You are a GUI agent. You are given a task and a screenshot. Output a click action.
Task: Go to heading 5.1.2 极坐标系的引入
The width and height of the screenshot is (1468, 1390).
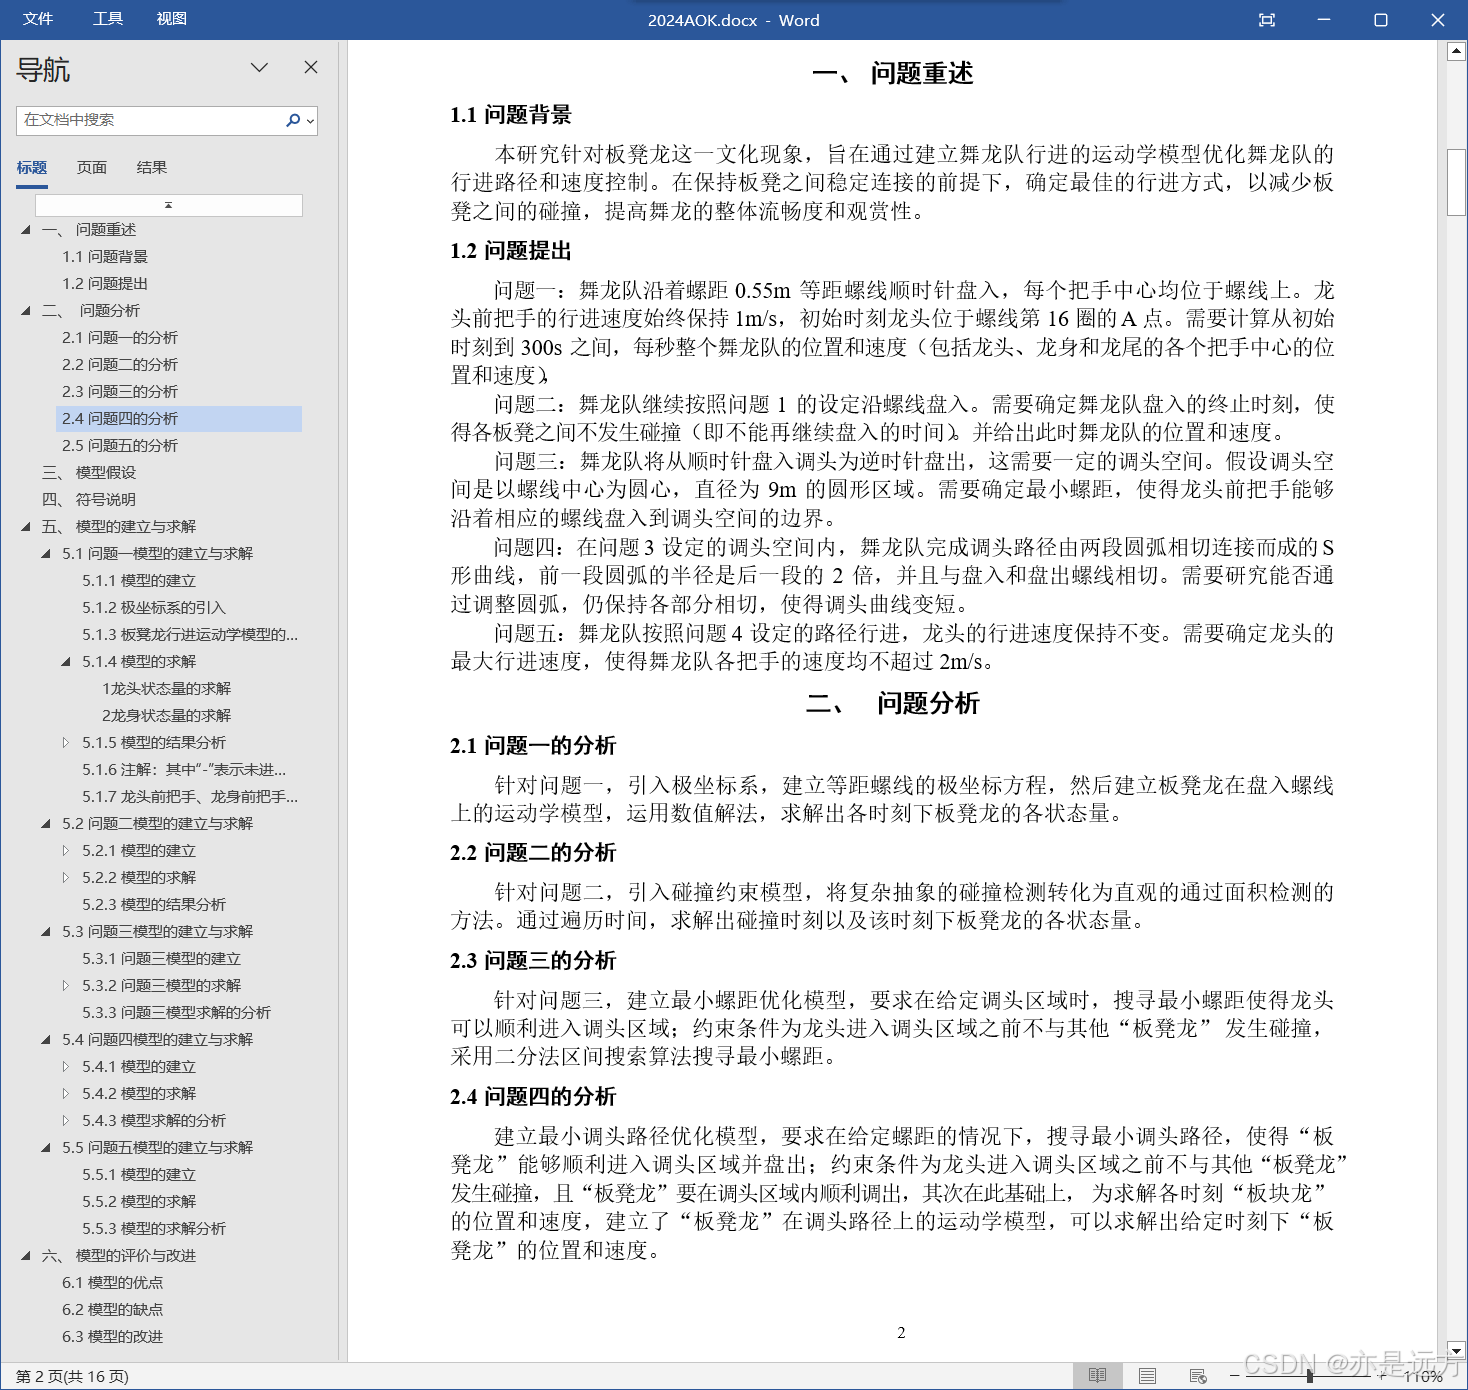[154, 608]
